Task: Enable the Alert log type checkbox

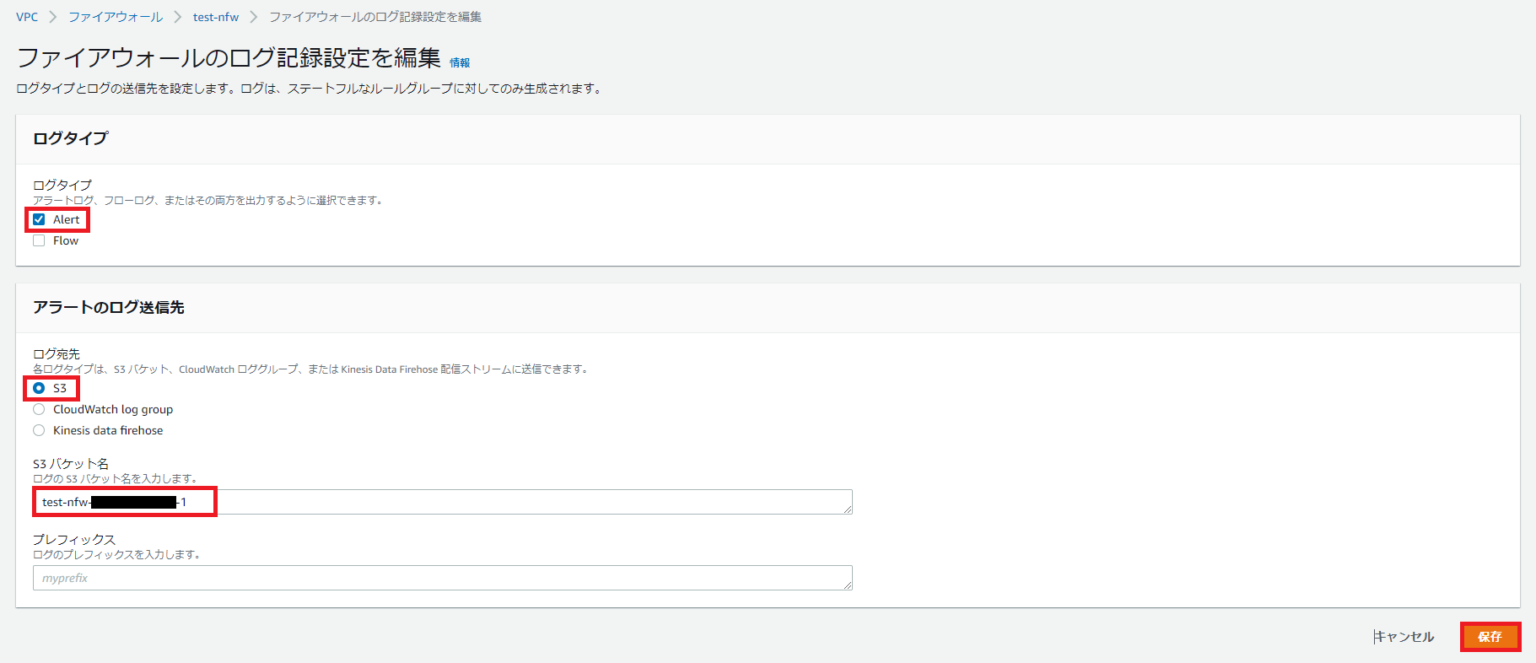Action: (38, 219)
